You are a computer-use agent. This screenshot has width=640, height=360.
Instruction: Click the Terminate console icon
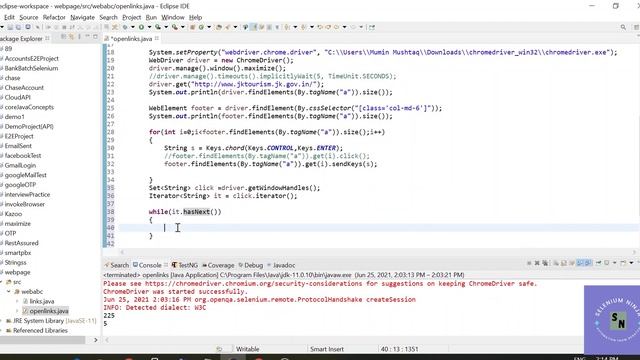tap(529, 263)
